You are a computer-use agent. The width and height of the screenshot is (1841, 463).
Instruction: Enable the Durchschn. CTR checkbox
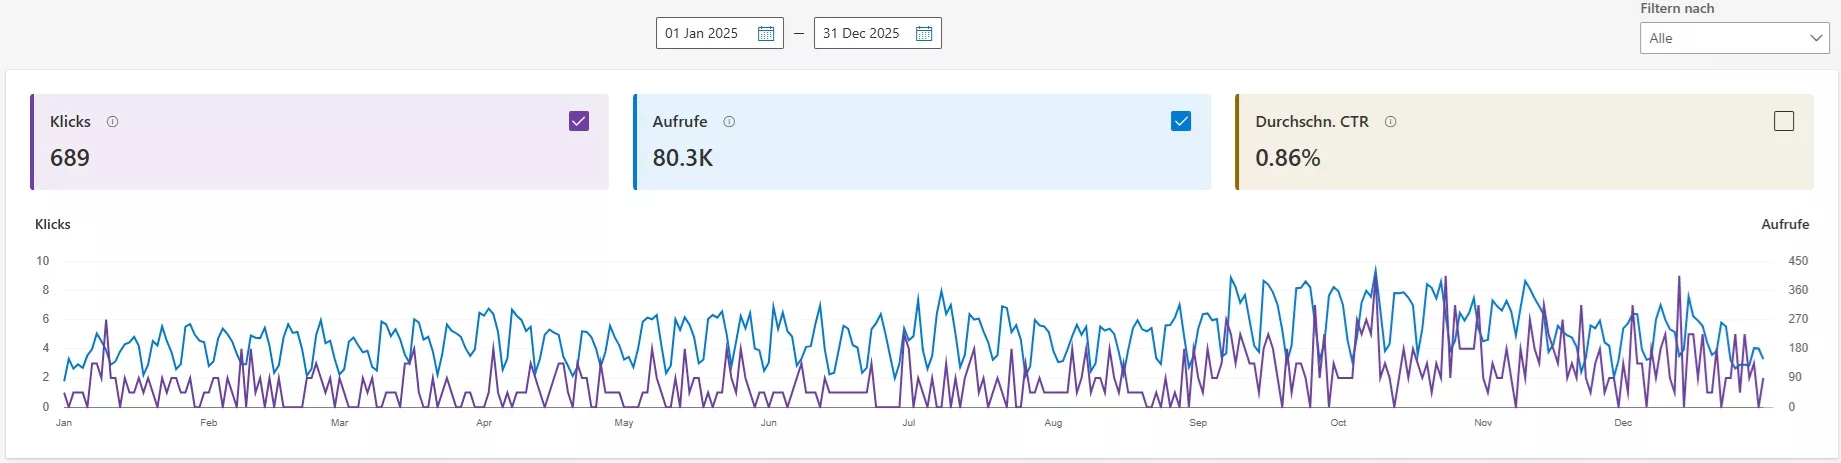point(1783,121)
